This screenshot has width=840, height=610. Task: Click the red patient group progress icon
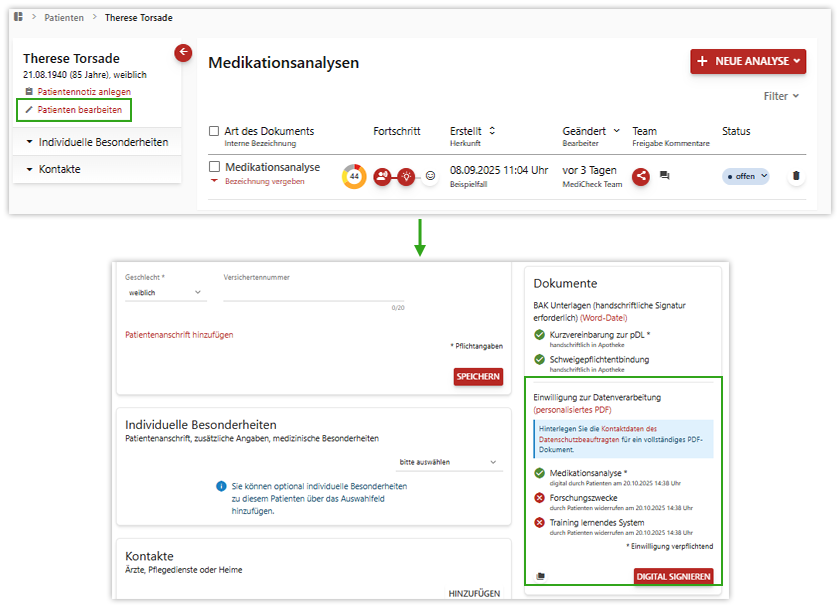coord(382,176)
